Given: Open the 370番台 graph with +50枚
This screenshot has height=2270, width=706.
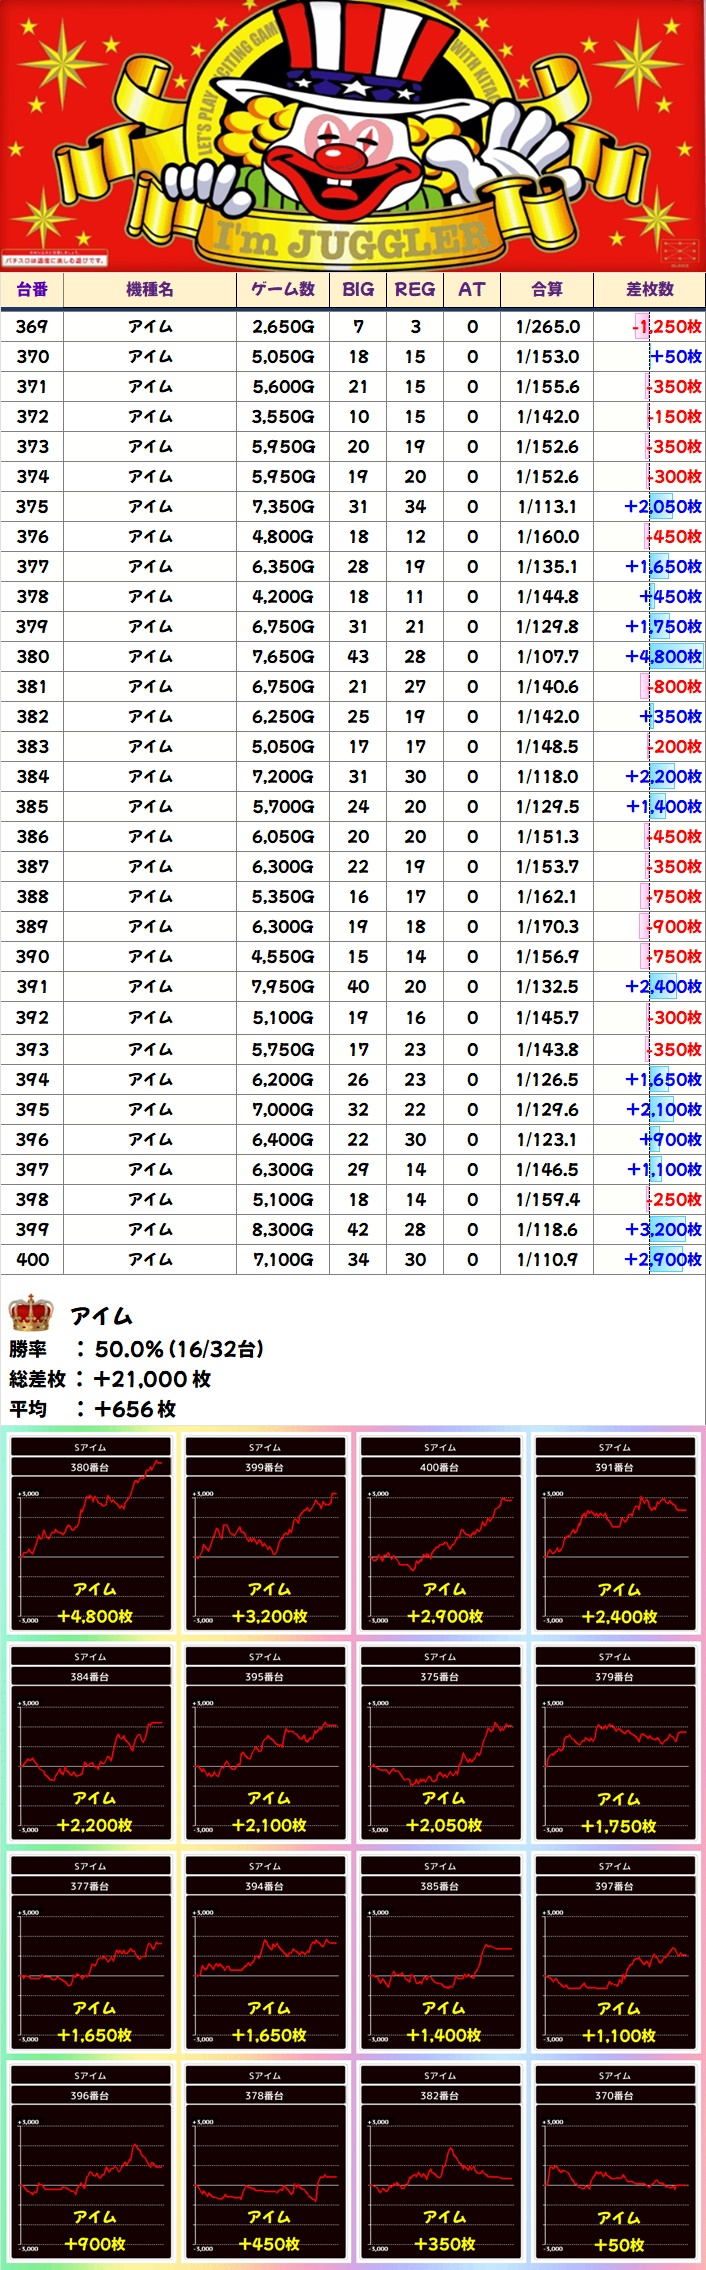Looking at the screenshot, I should pos(616,2161).
